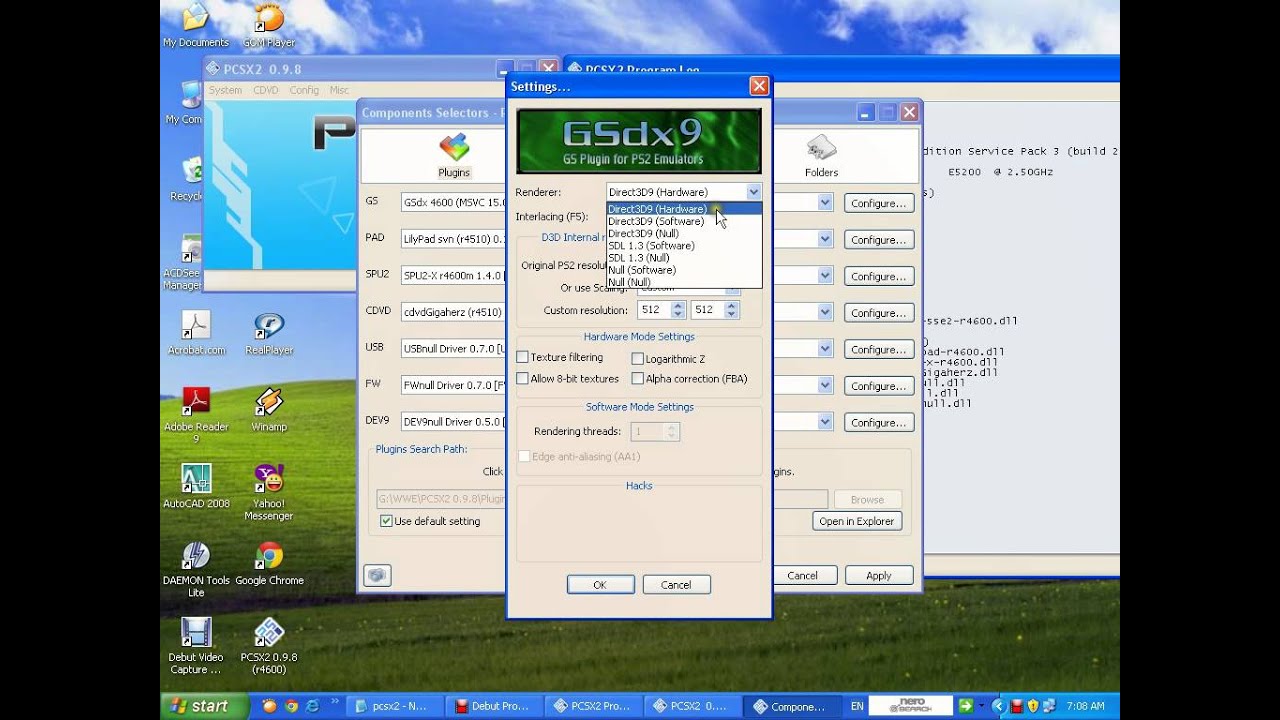Click Open in Explorer button

pos(857,521)
